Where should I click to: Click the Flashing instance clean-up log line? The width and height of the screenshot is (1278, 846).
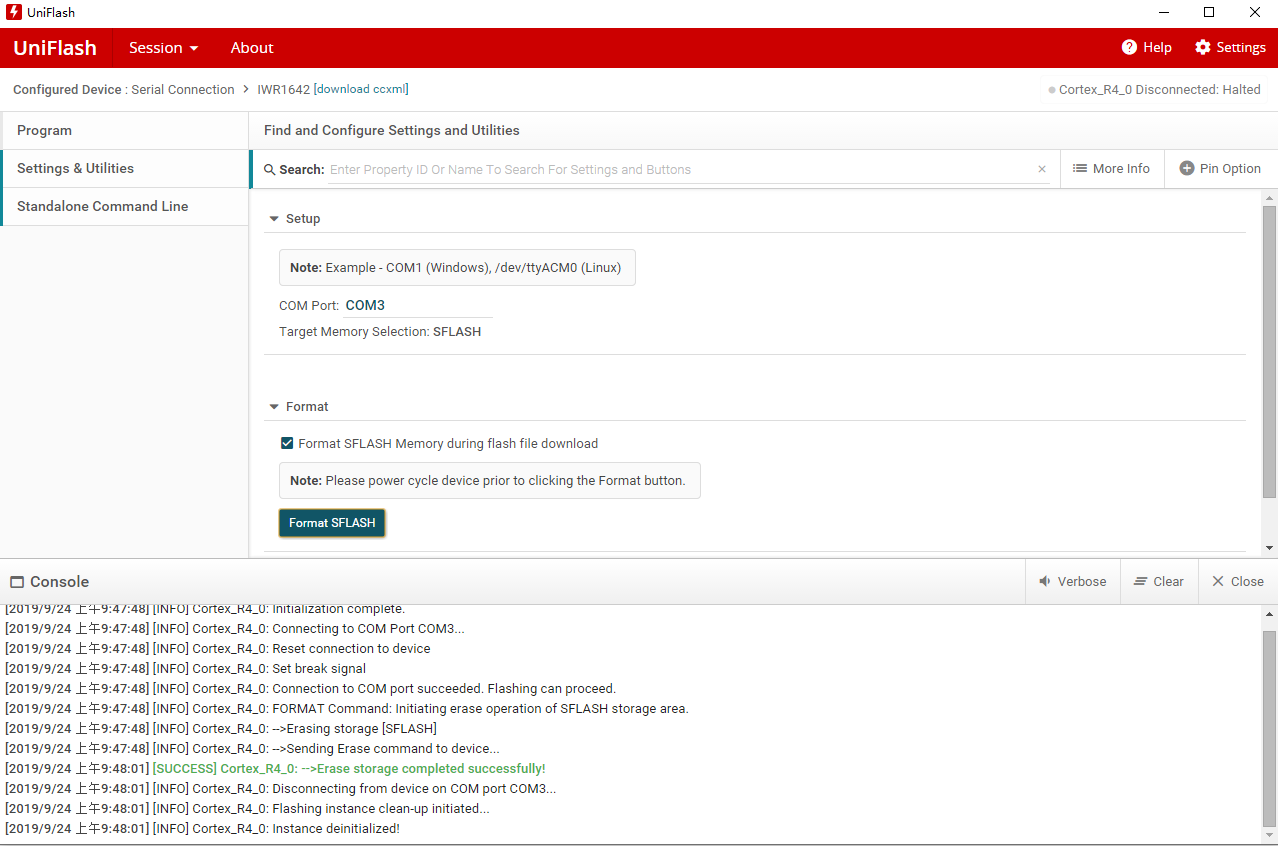click(x=247, y=809)
